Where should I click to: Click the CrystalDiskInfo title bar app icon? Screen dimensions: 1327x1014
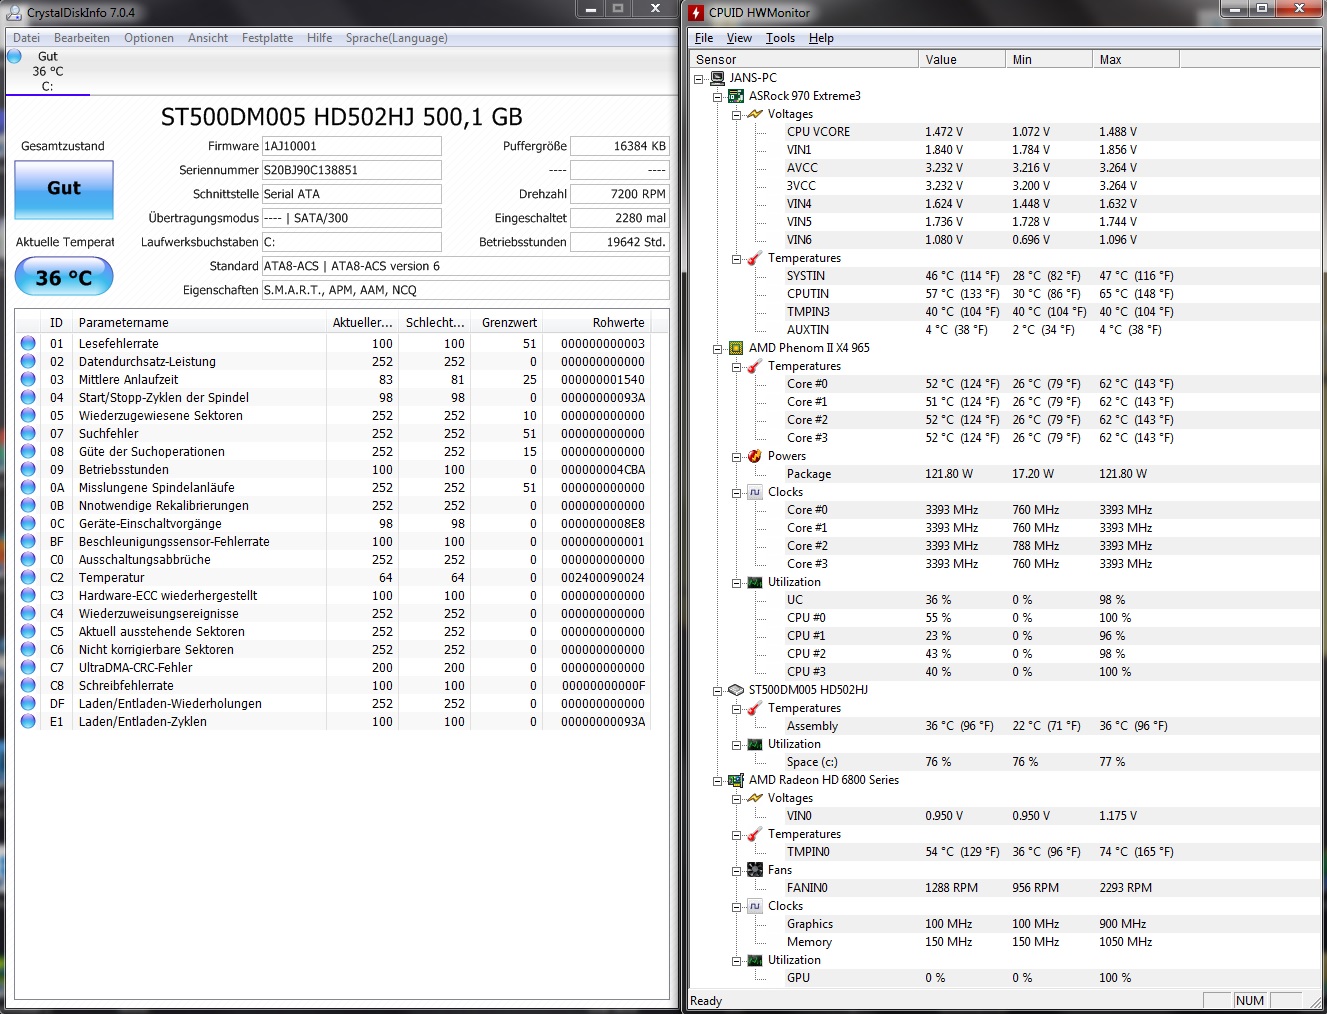pyautogui.click(x=14, y=13)
